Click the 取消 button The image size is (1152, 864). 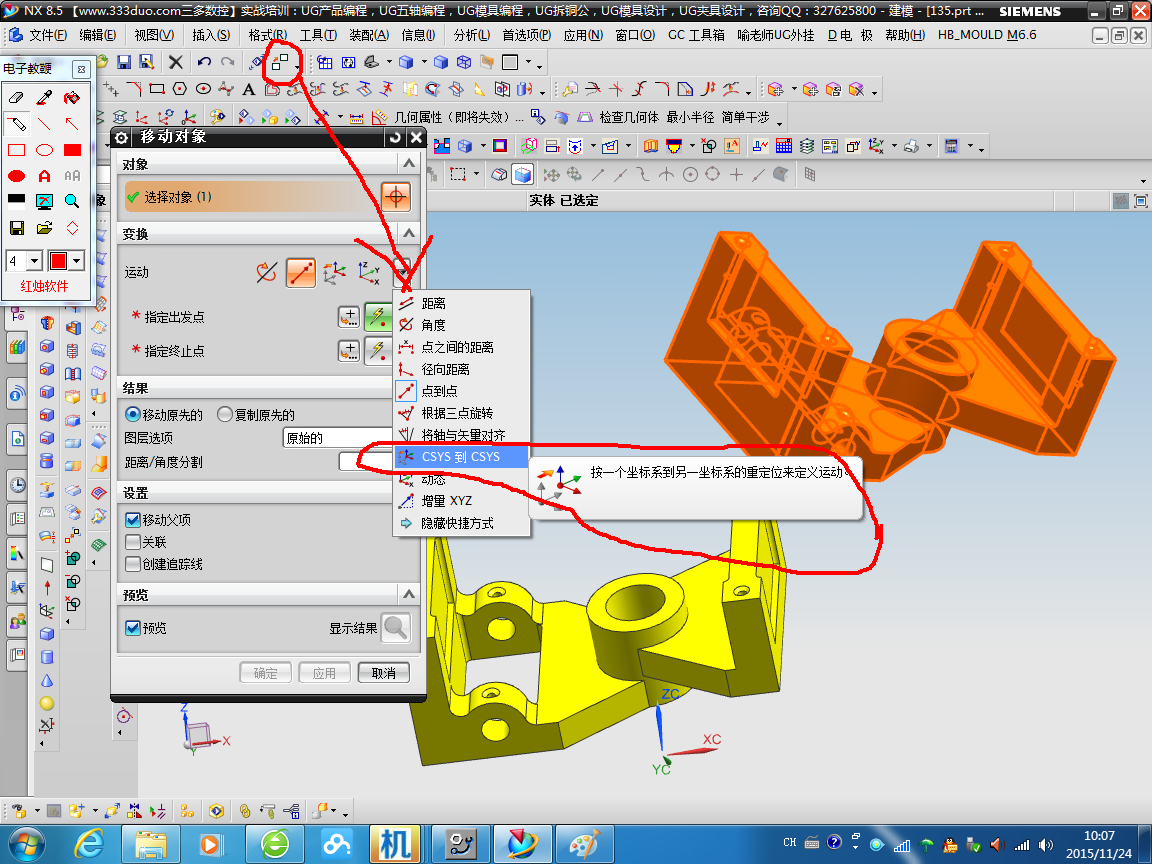pos(384,673)
